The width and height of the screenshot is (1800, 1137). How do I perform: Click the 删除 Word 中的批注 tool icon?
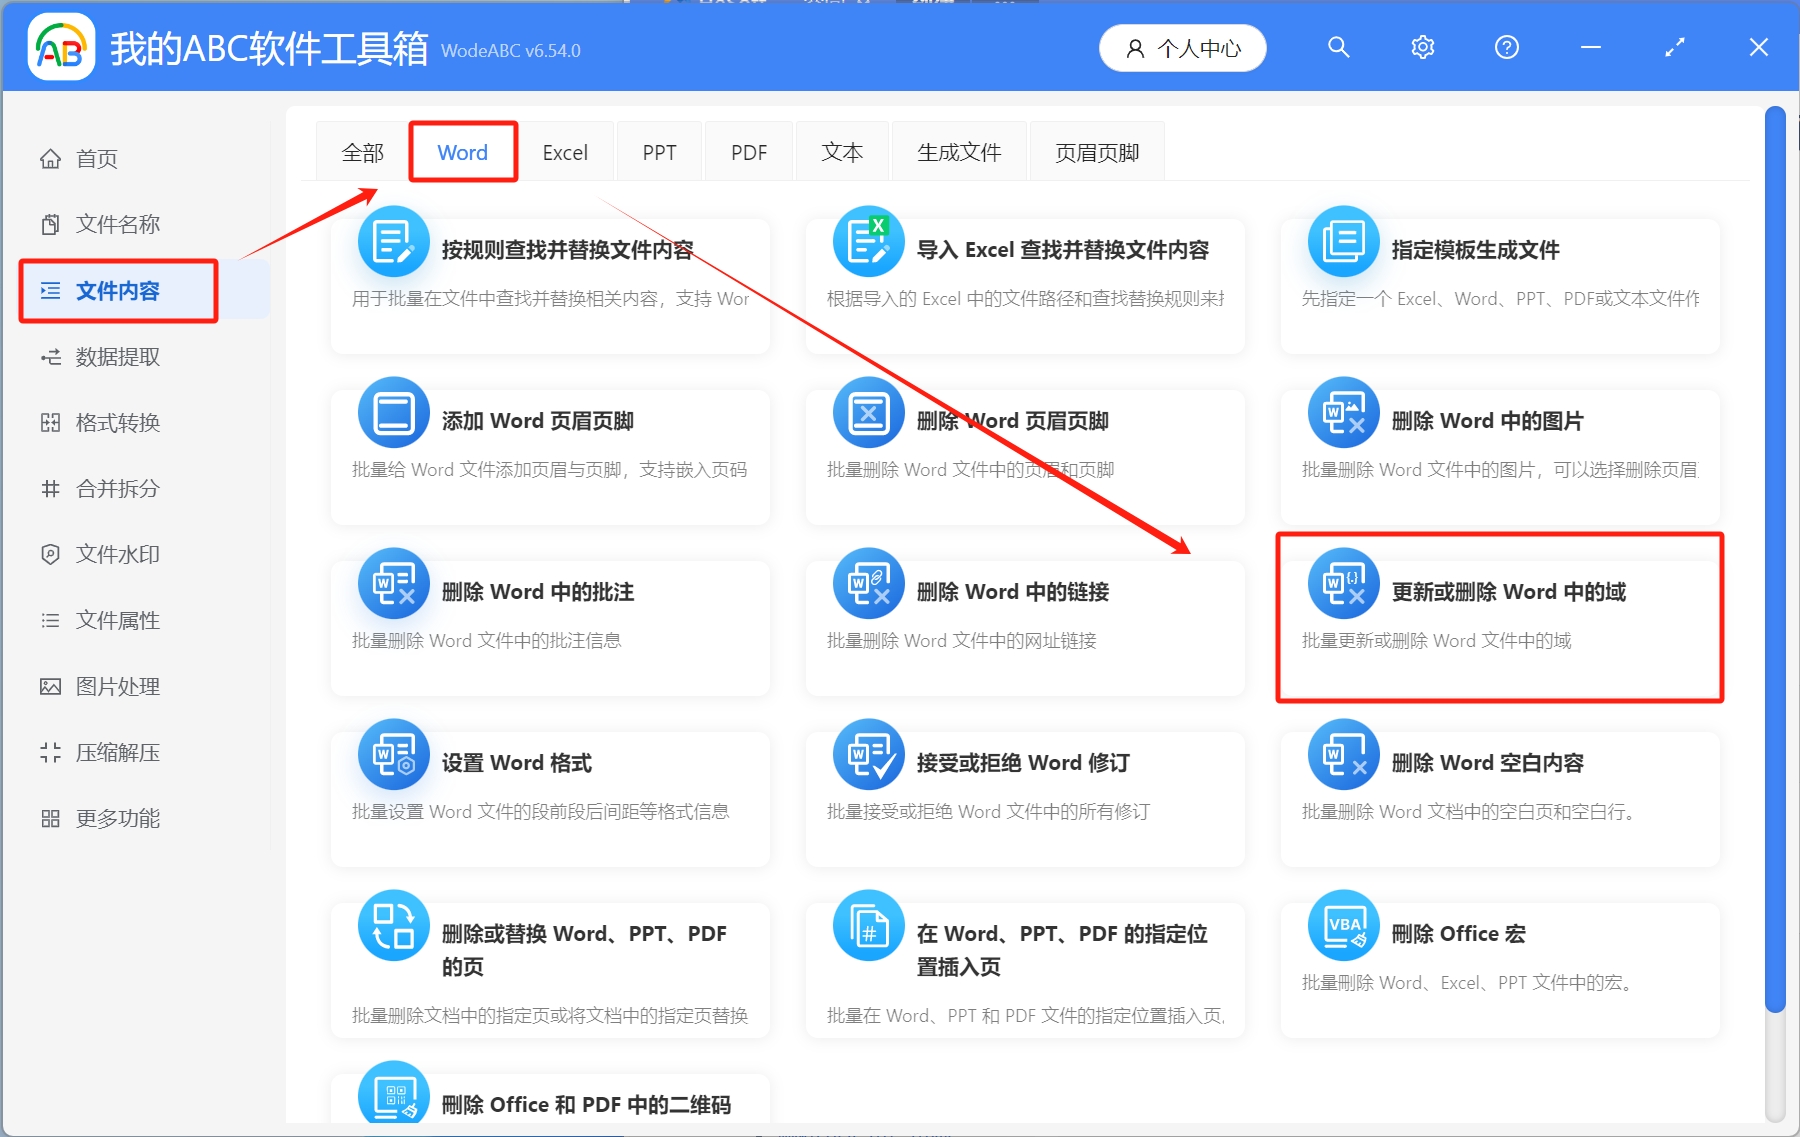[x=393, y=583]
